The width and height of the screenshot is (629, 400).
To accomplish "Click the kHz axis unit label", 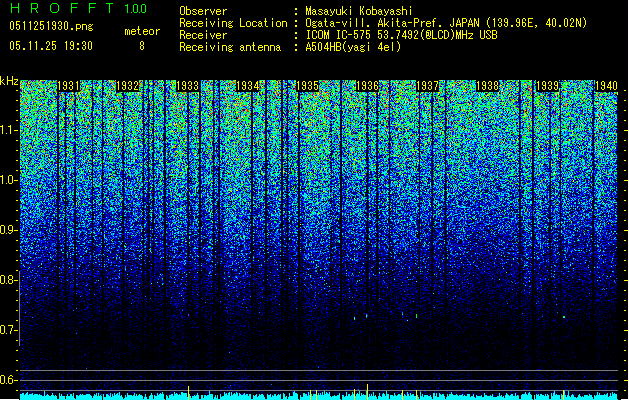I will pos(9,81).
